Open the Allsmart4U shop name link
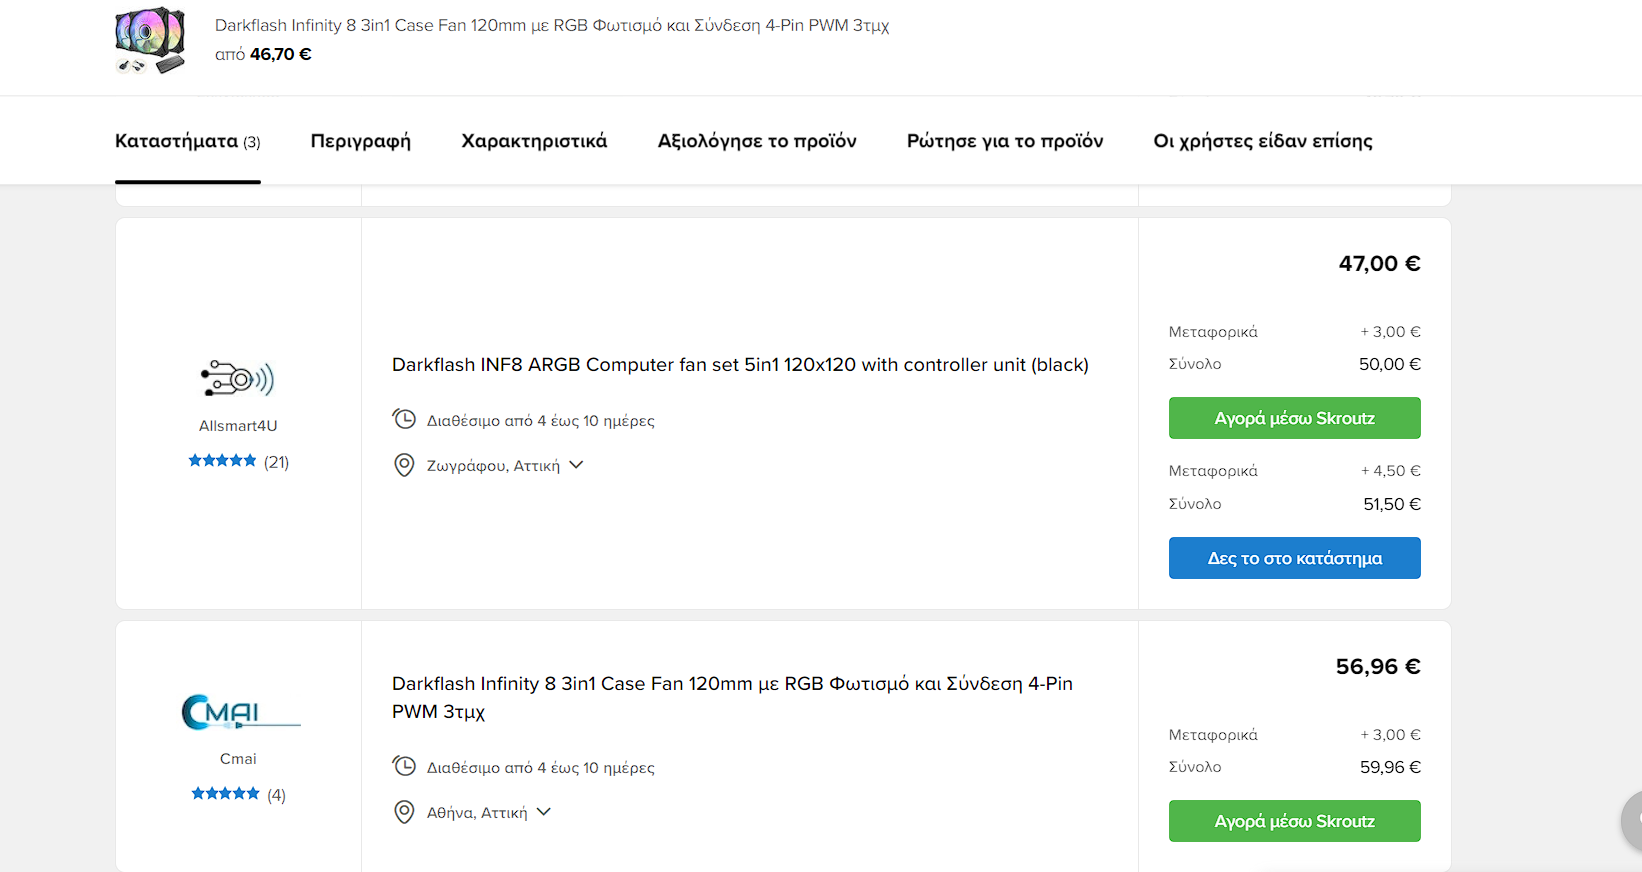This screenshot has height=872, width=1642. click(238, 426)
